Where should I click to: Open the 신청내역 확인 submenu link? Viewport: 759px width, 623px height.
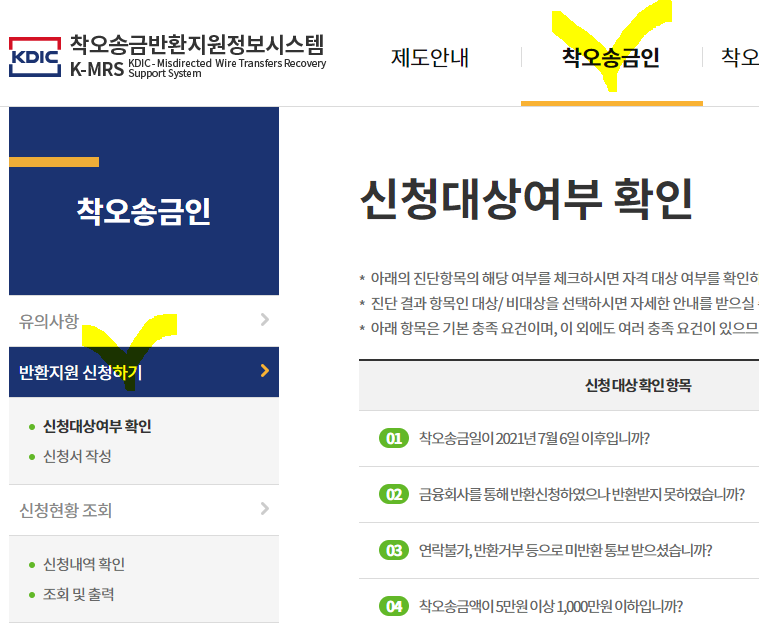[x=84, y=564]
